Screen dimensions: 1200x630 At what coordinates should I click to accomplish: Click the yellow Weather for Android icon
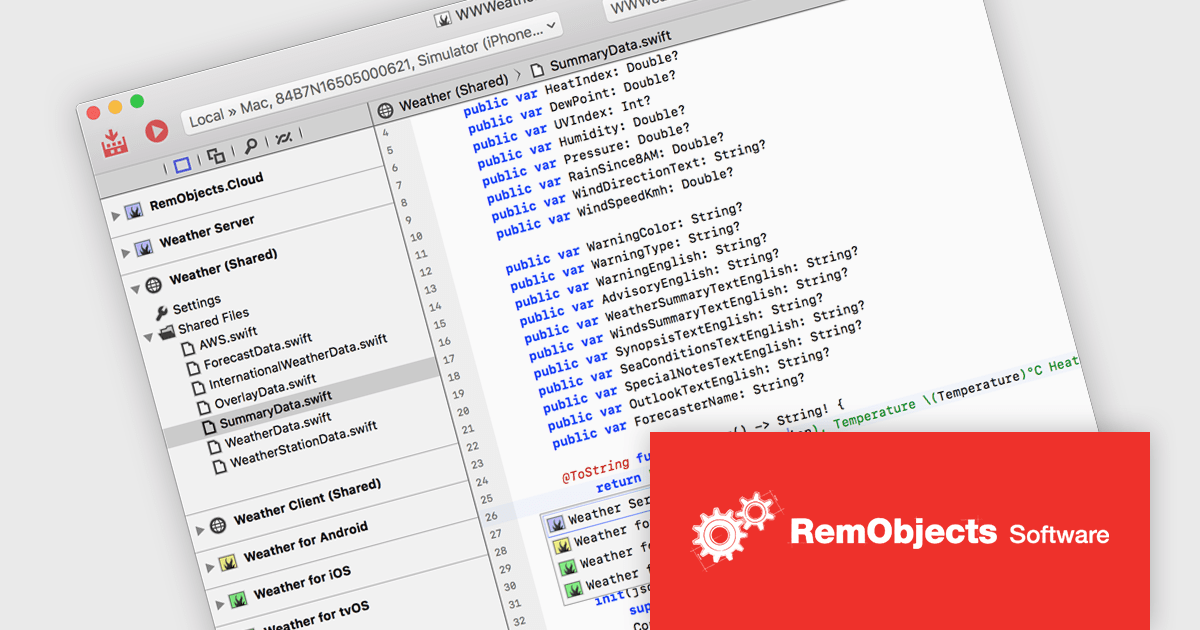pos(227,562)
